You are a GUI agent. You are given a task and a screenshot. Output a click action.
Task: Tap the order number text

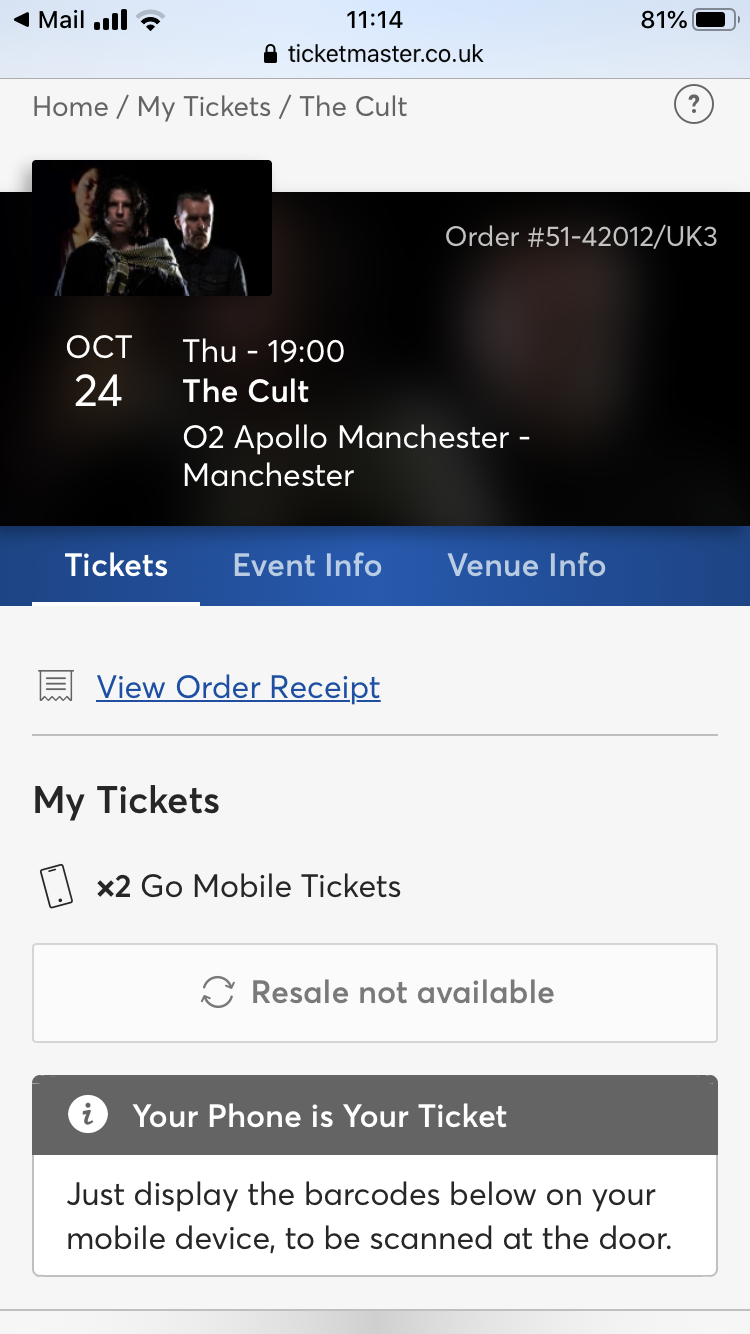[581, 237]
